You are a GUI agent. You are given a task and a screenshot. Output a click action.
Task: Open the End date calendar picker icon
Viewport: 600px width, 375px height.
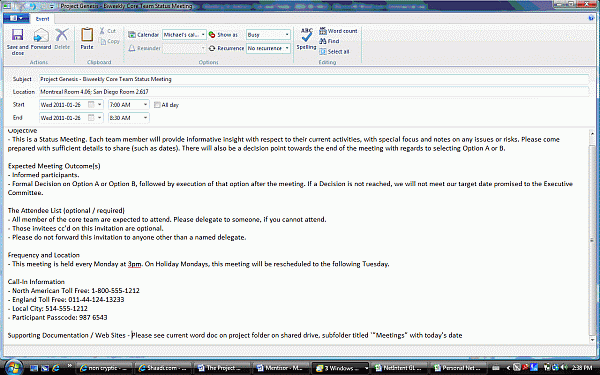coord(91,117)
